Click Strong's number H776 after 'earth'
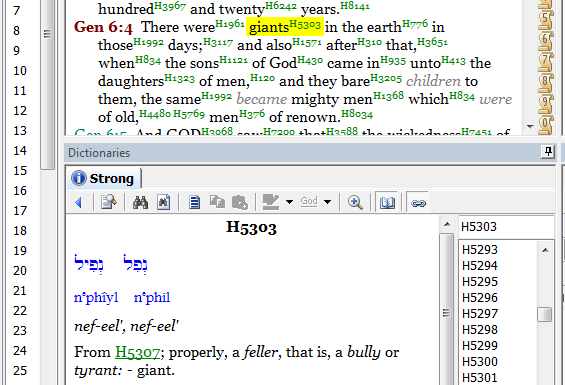The height and width of the screenshot is (385, 565). point(415,24)
